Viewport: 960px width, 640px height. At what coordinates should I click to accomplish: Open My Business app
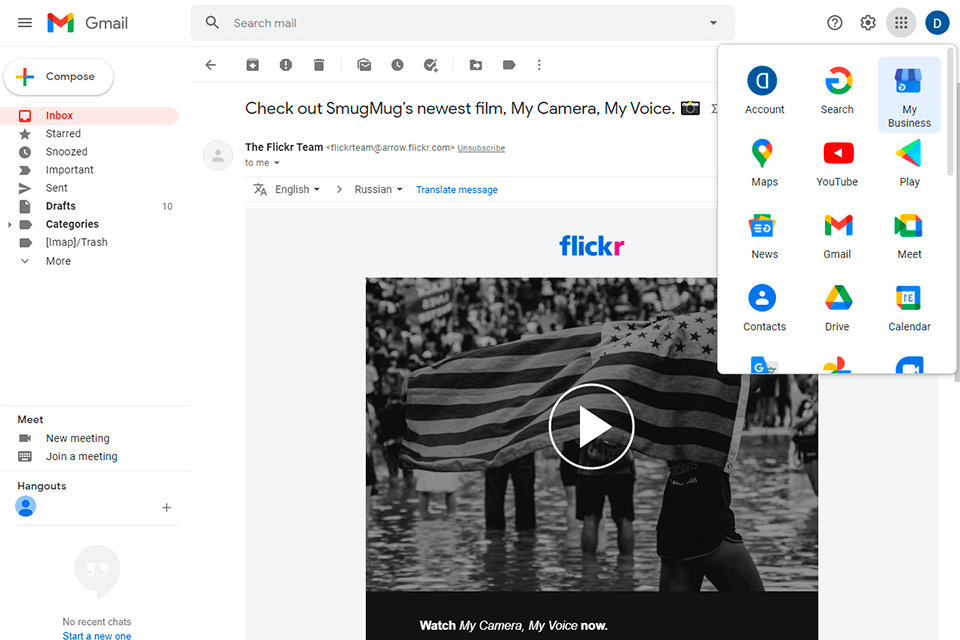tap(909, 95)
